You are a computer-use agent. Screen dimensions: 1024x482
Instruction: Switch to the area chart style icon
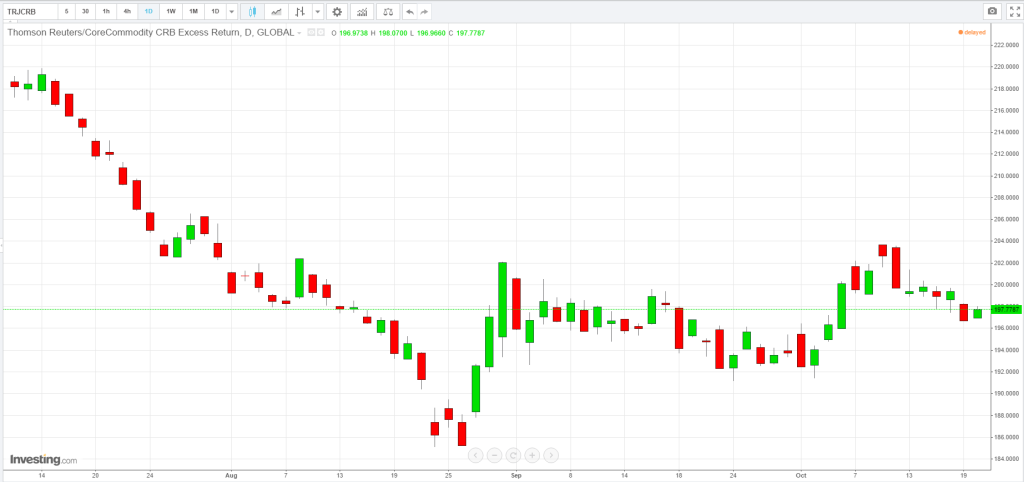(x=275, y=11)
